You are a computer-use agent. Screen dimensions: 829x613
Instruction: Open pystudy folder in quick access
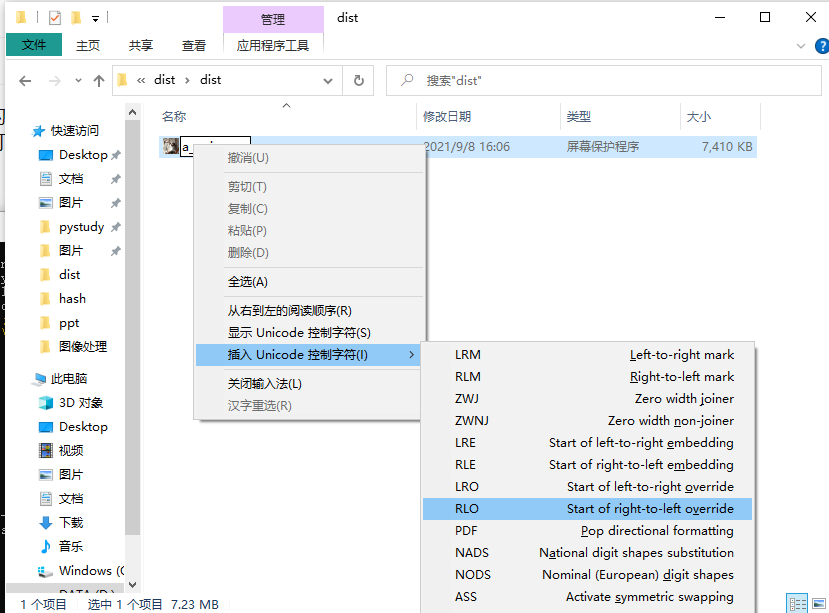pos(81,227)
